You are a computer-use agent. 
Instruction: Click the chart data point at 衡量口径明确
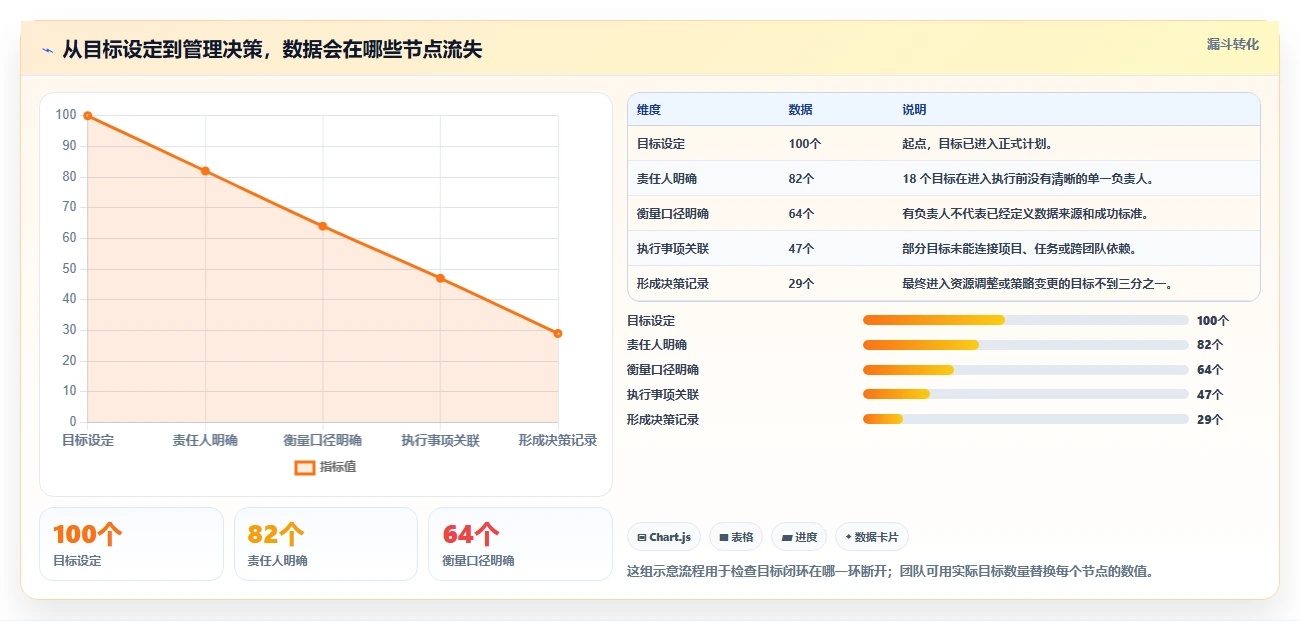click(323, 226)
